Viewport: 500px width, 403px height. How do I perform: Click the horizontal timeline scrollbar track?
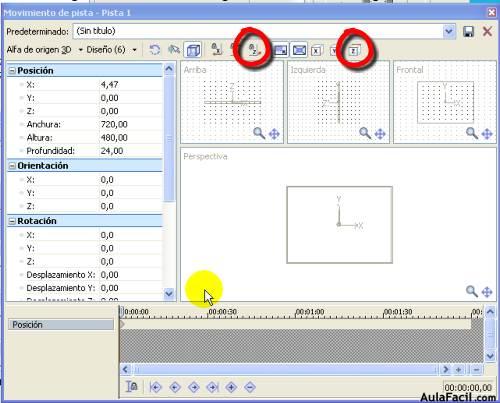point(285,370)
